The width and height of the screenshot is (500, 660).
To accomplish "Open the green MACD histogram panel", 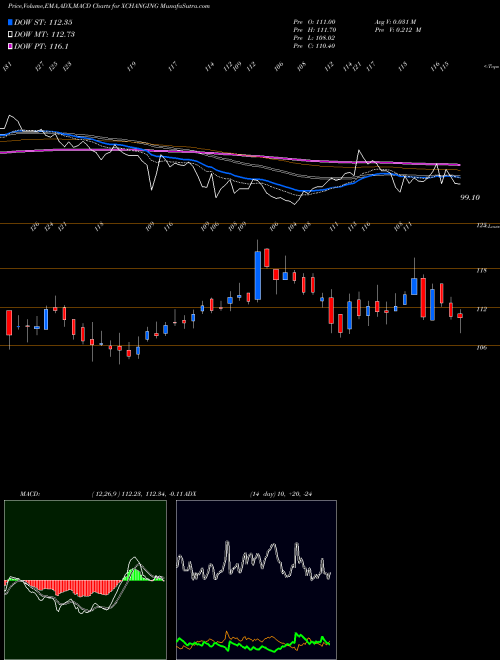I will (85, 580).
